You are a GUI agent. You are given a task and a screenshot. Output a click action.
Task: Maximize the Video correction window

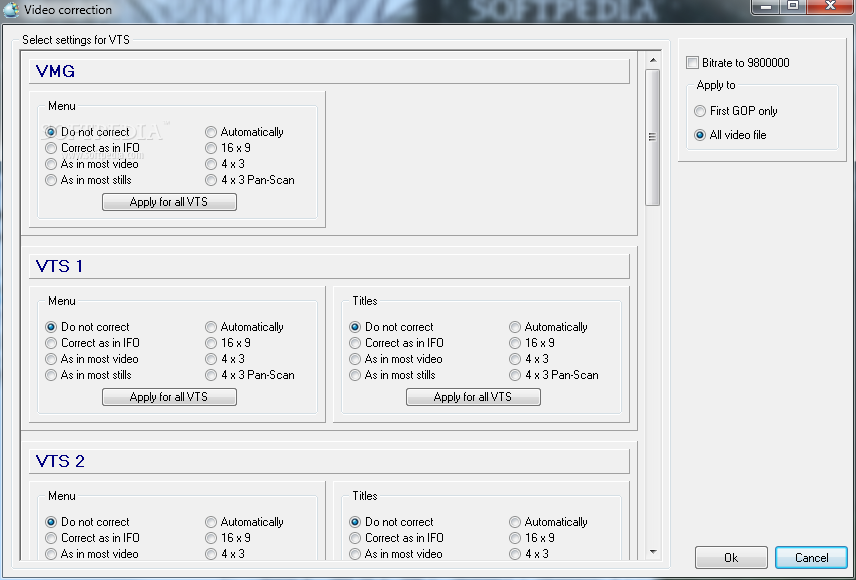click(793, 7)
